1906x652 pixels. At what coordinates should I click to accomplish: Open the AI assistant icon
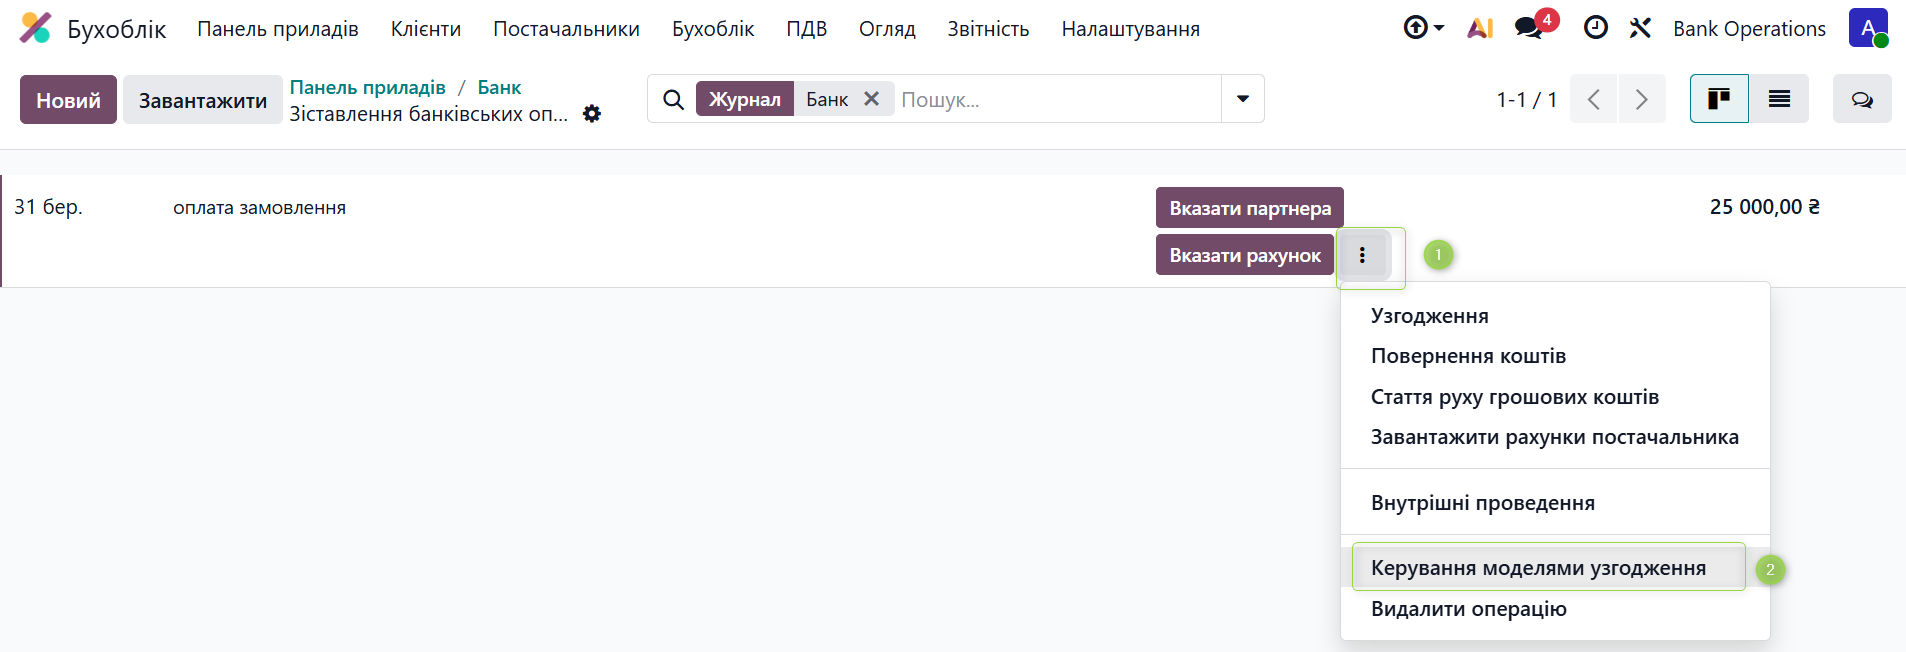point(1480,28)
